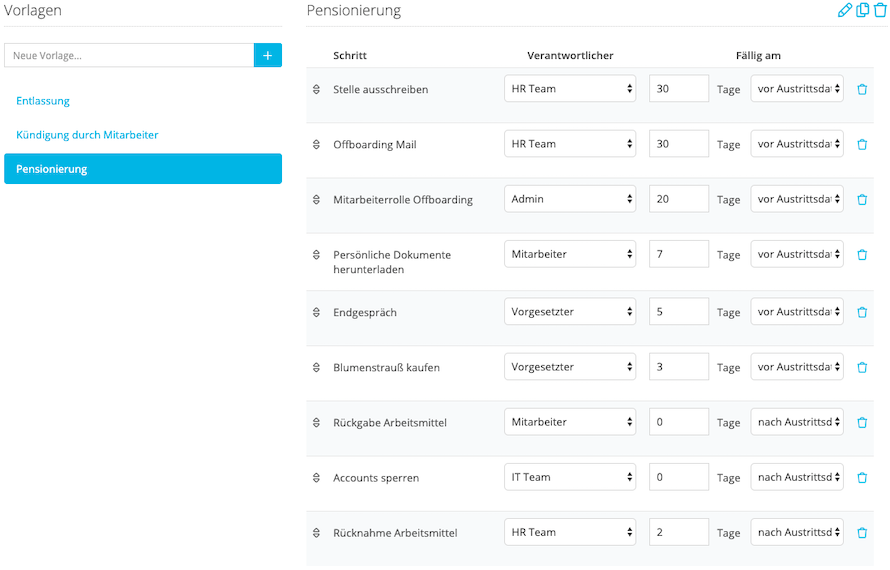This screenshot has height=570, width=890.
Task: Click reorder handle of Mitarbeiterrolle Offboarding
Action: [316, 199]
